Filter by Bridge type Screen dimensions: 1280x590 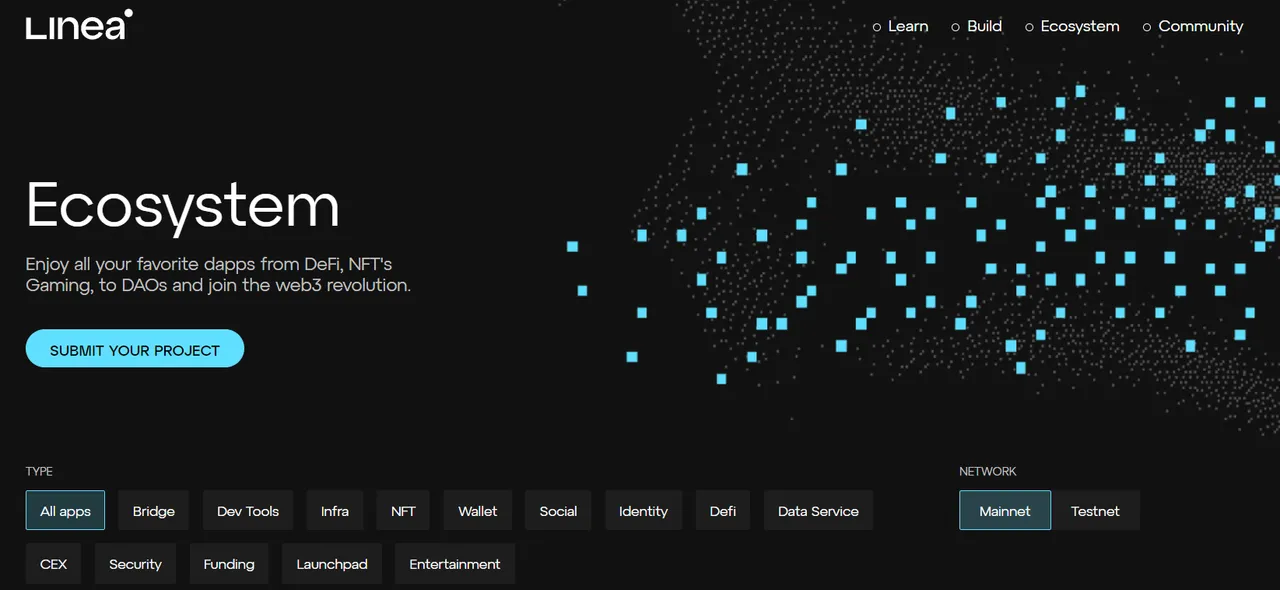click(154, 510)
